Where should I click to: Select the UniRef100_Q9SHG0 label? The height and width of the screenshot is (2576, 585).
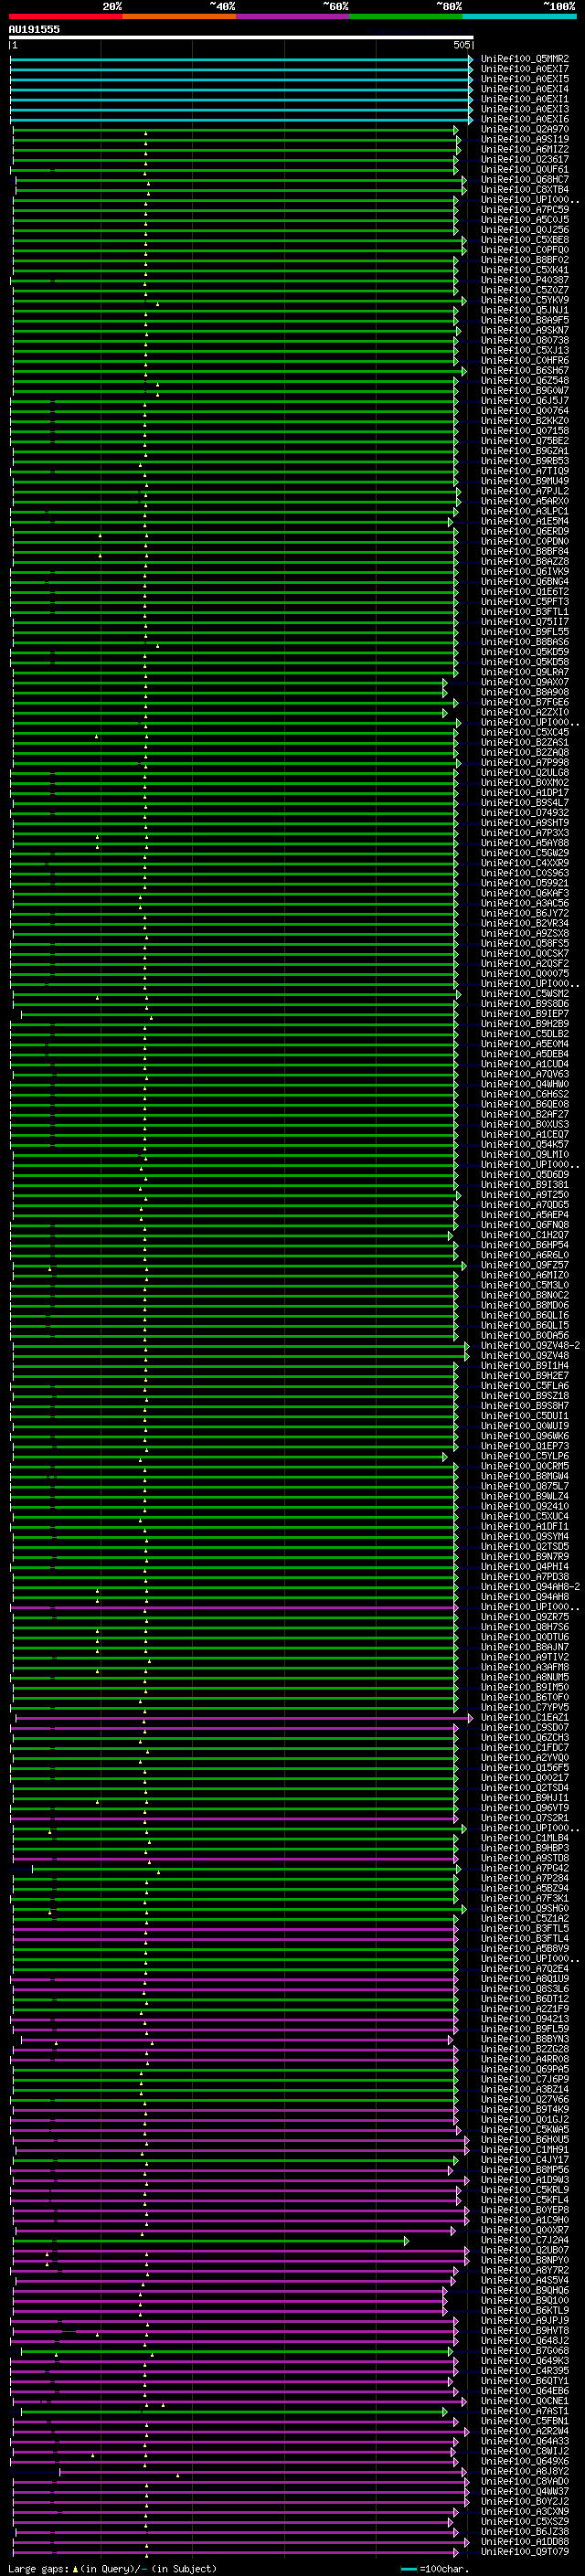tap(525, 1909)
